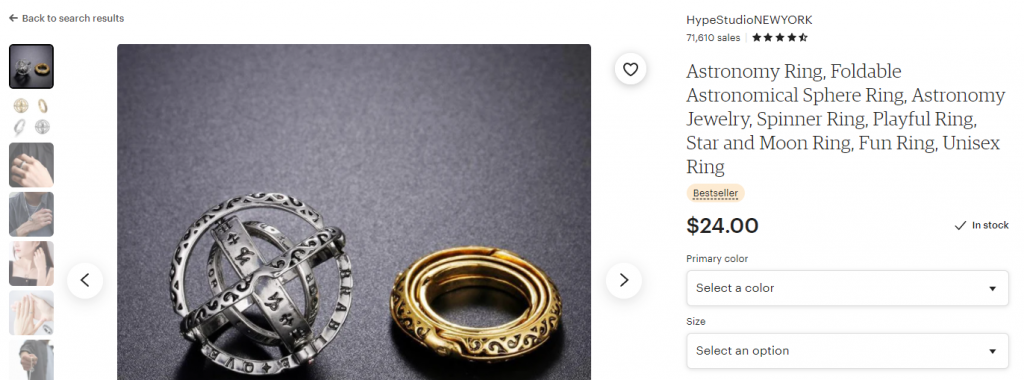Go to next product image arrow
This screenshot has height=380, width=1024.
624,281
